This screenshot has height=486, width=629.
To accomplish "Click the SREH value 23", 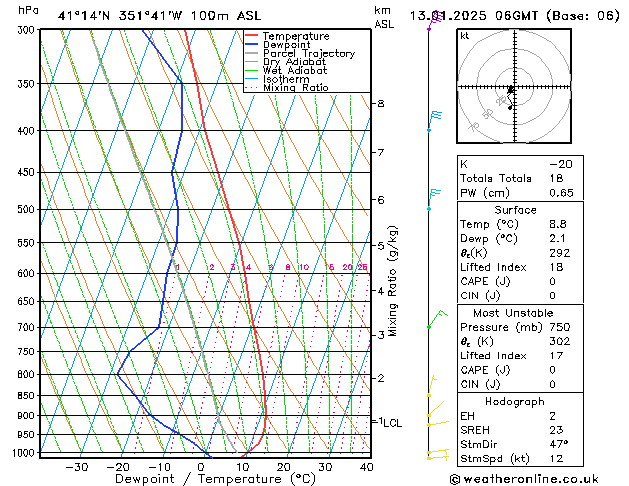I will [556, 430].
